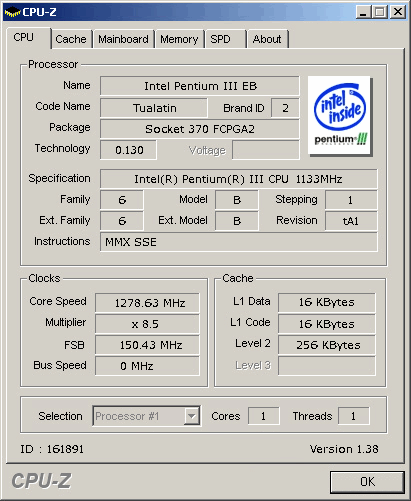Open the Mainboard tab
Image resolution: width=411 pixels, height=501 pixels.
pyautogui.click(x=123, y=39)
